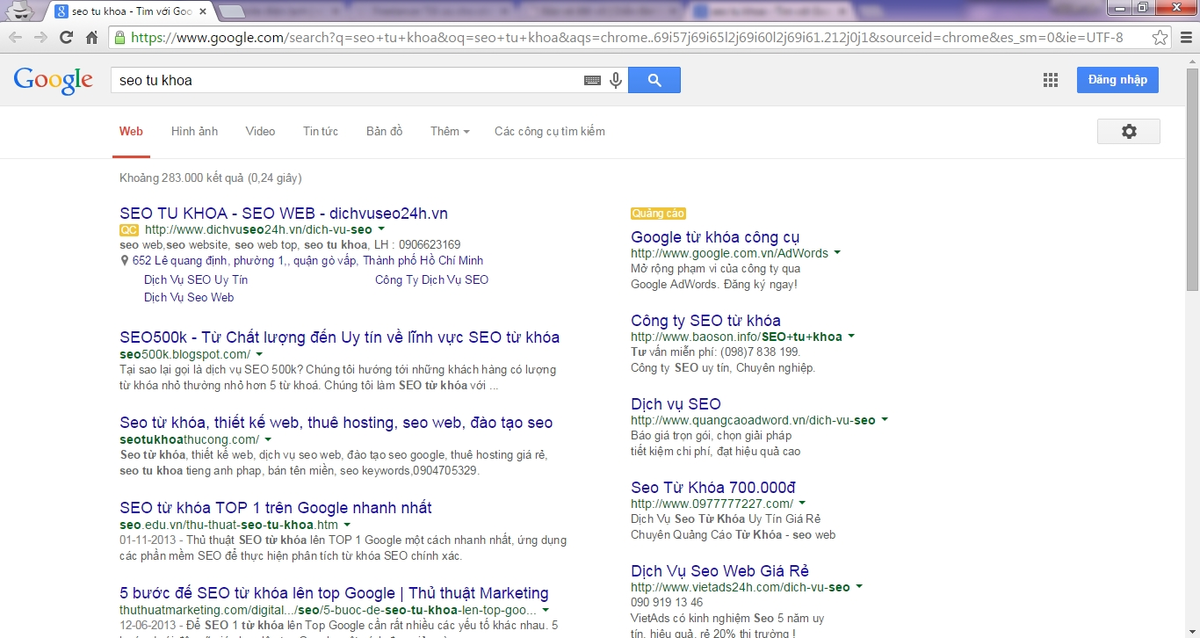Open 'Google từ khóa công cụ' ad
1200x638 pixels.
tap(715, 237)
